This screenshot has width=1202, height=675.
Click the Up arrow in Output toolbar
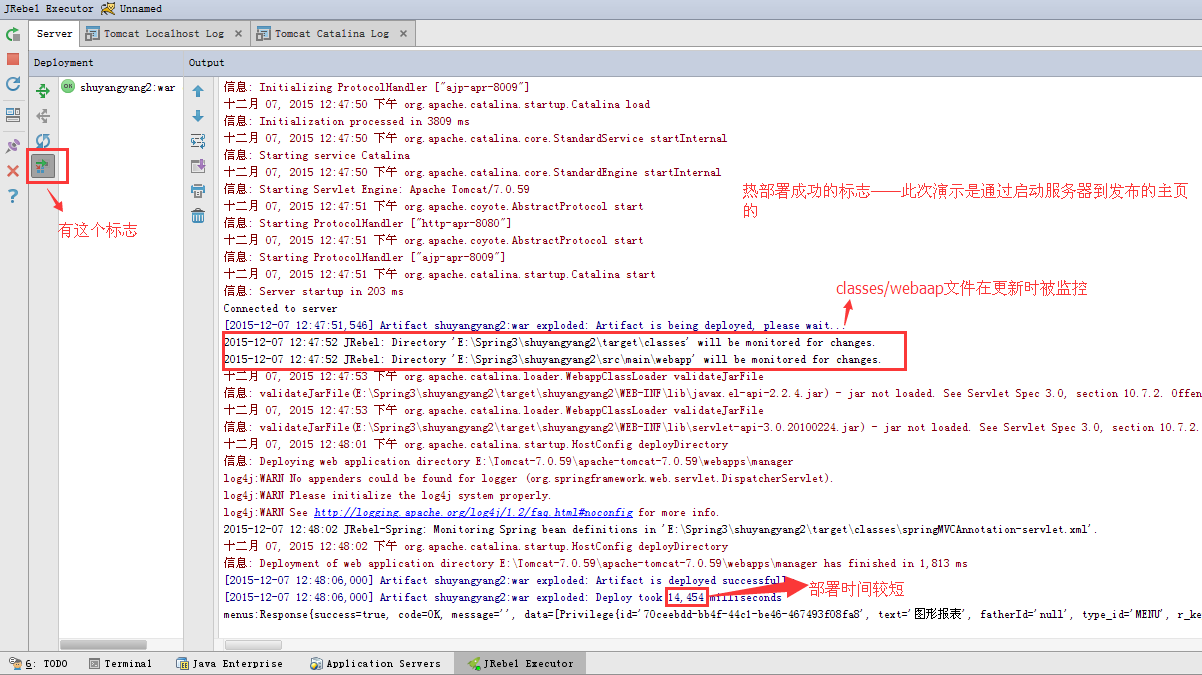(x=198, y=91)
